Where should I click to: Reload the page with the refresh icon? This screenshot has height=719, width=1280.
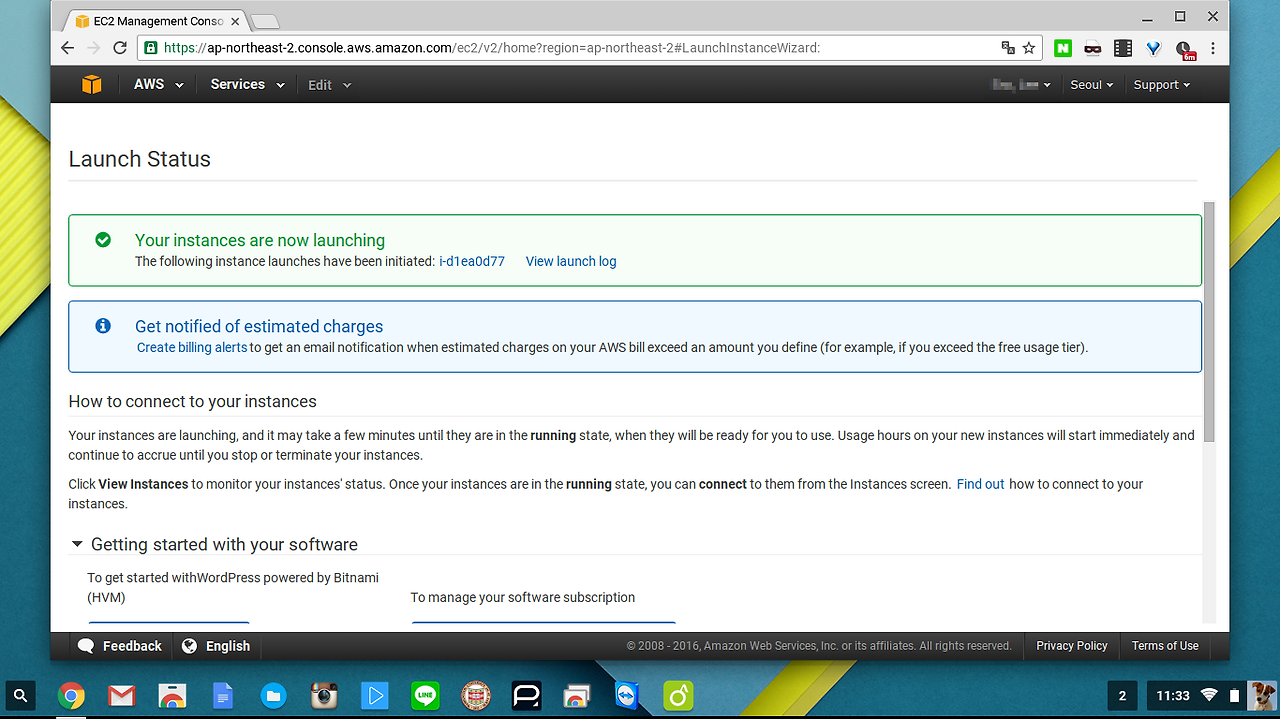click(x=120, y=48)
